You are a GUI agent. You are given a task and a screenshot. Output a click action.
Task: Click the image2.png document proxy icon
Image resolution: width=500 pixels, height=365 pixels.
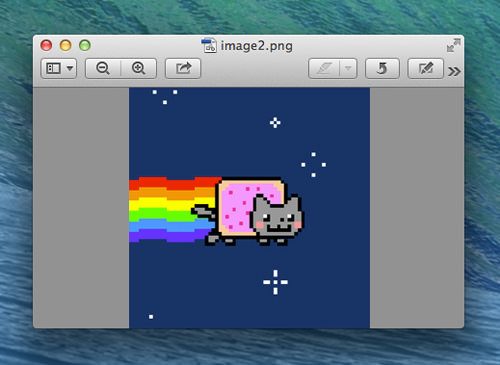click(209, 46)
